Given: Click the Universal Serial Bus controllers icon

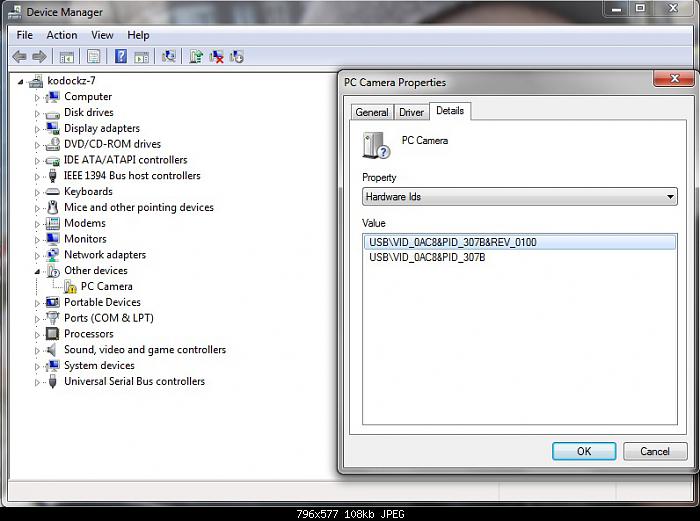Looking at the screenshot, I should click(52, 381).
